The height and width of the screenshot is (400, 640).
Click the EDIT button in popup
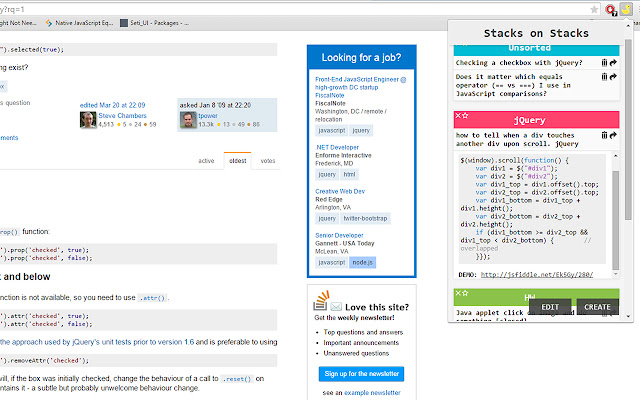(550, 307)
